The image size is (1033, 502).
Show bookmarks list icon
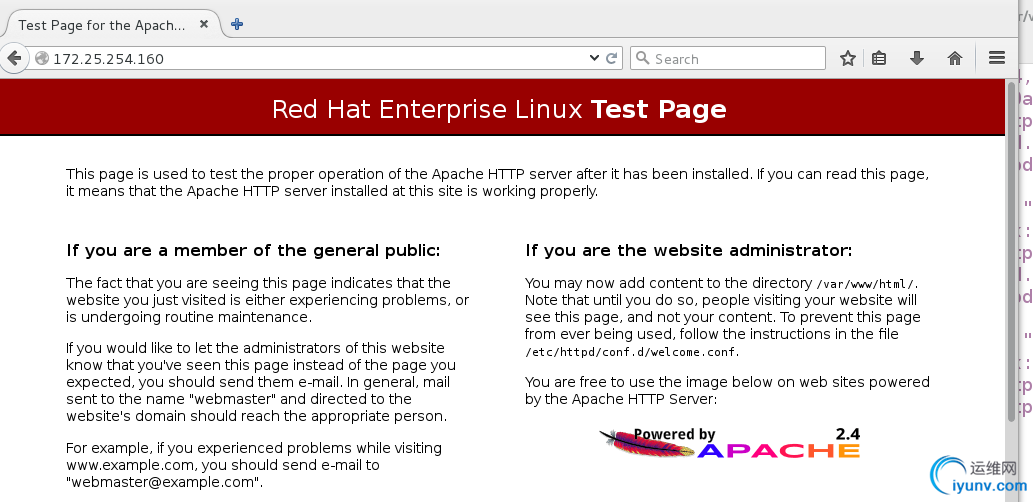[879, 58]
